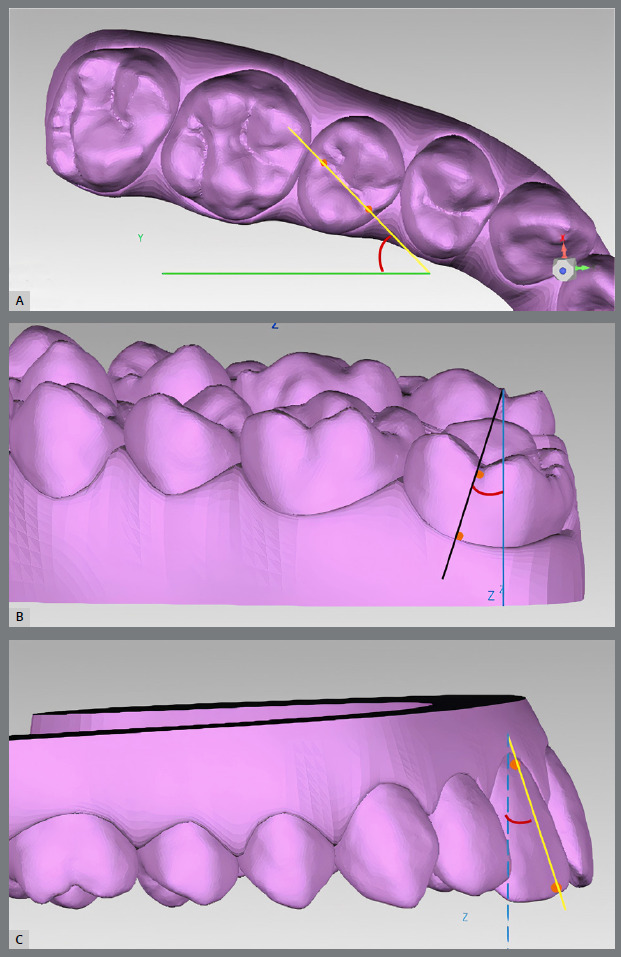Click the green Y axis label in panel A
The height and width of the screenshot is (957, 621).
(140, 238)
